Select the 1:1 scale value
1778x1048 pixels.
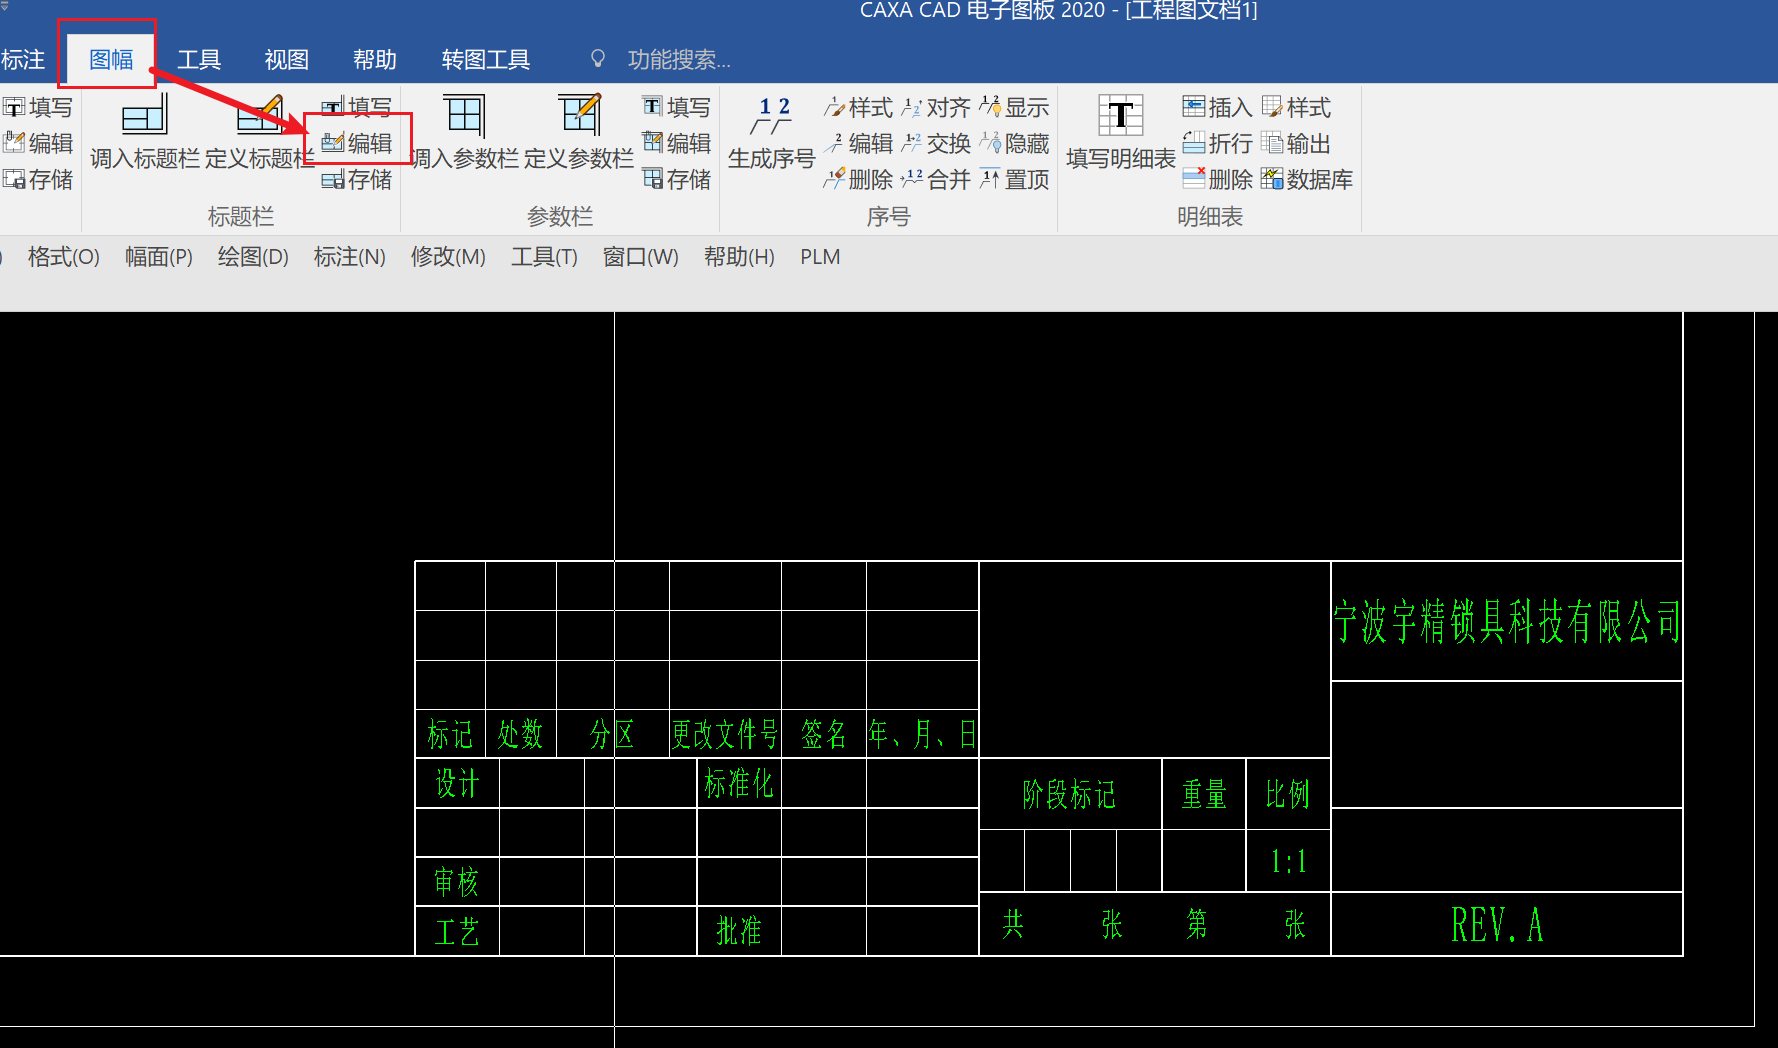[x=1288, y=861]
